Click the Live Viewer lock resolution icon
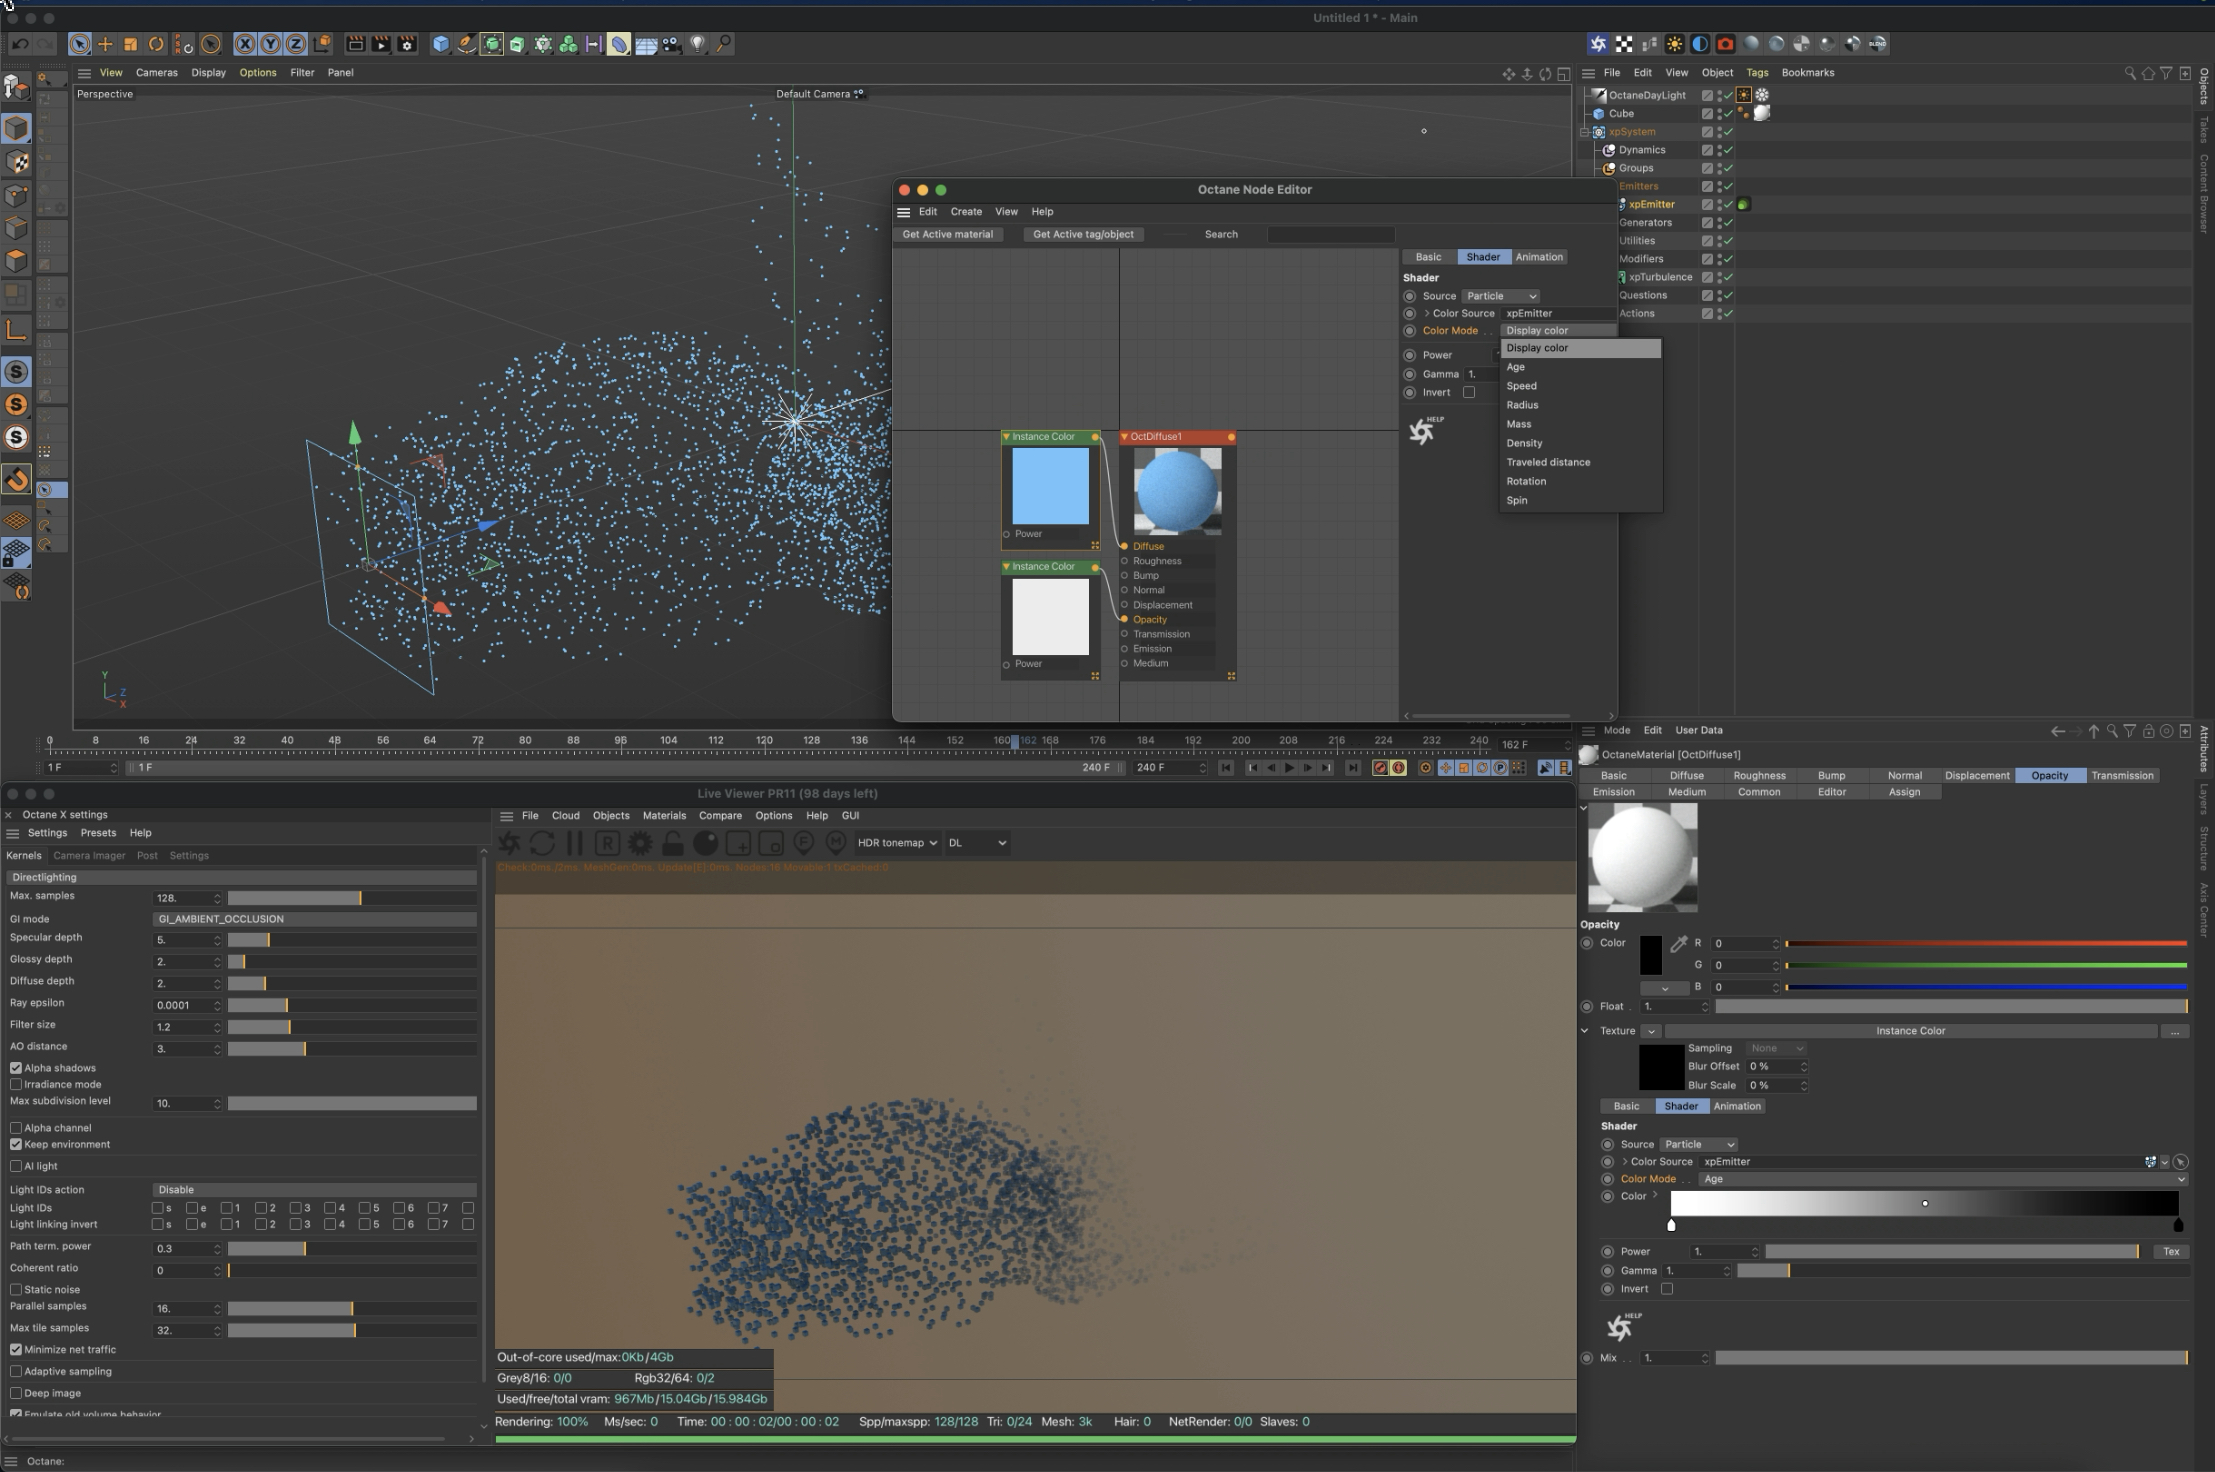 pyautogui.click(x=673, y=843)
